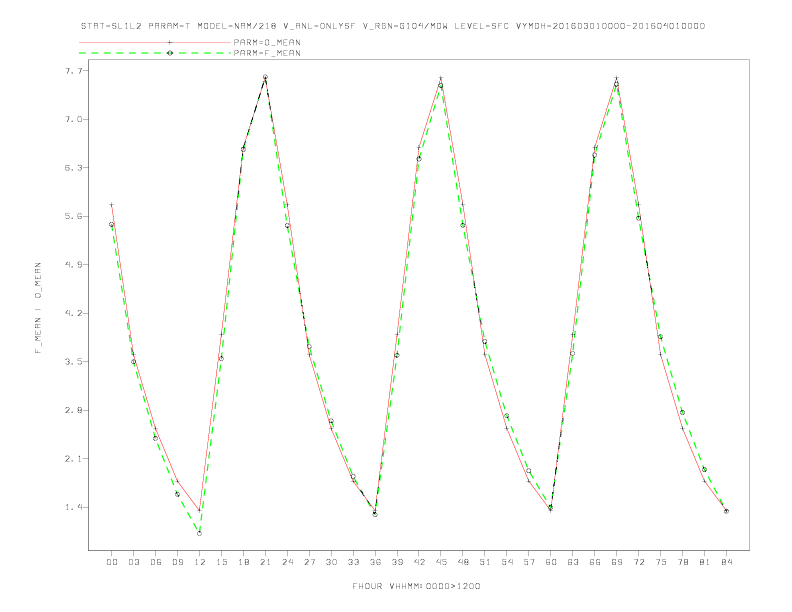Select the VYMDH date range in title

click(x=610, y=26)
